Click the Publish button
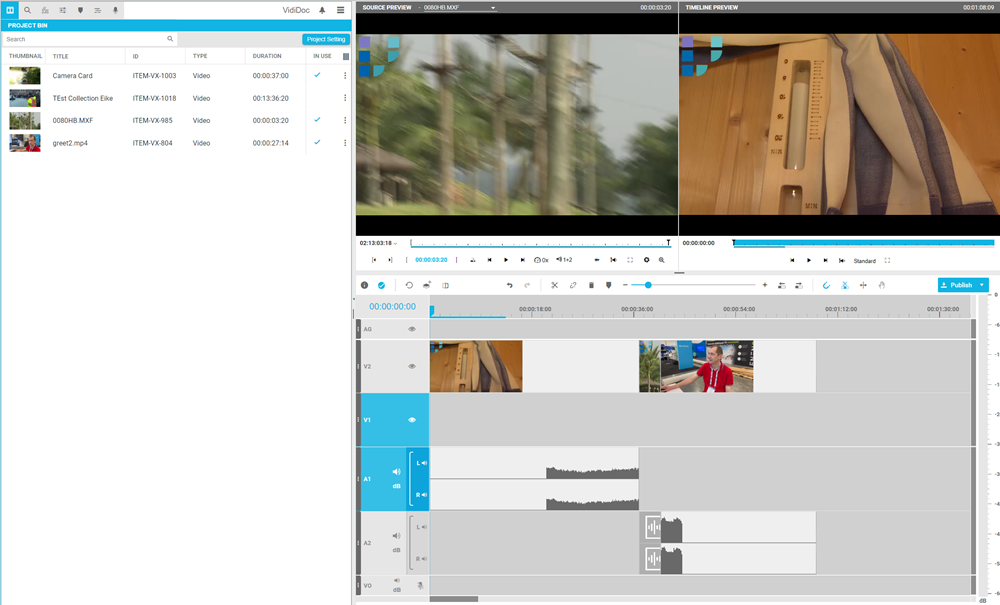This screenshot has width=1000, height=605. click(x=958, y=285)
